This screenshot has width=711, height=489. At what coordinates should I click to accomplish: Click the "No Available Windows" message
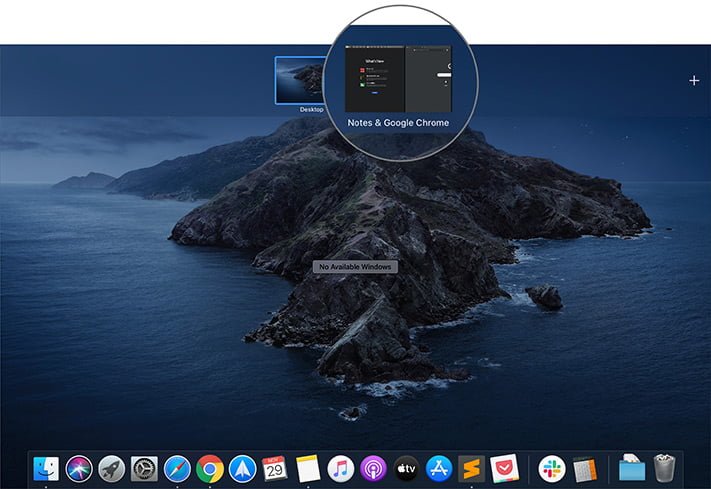pos(355,267)
